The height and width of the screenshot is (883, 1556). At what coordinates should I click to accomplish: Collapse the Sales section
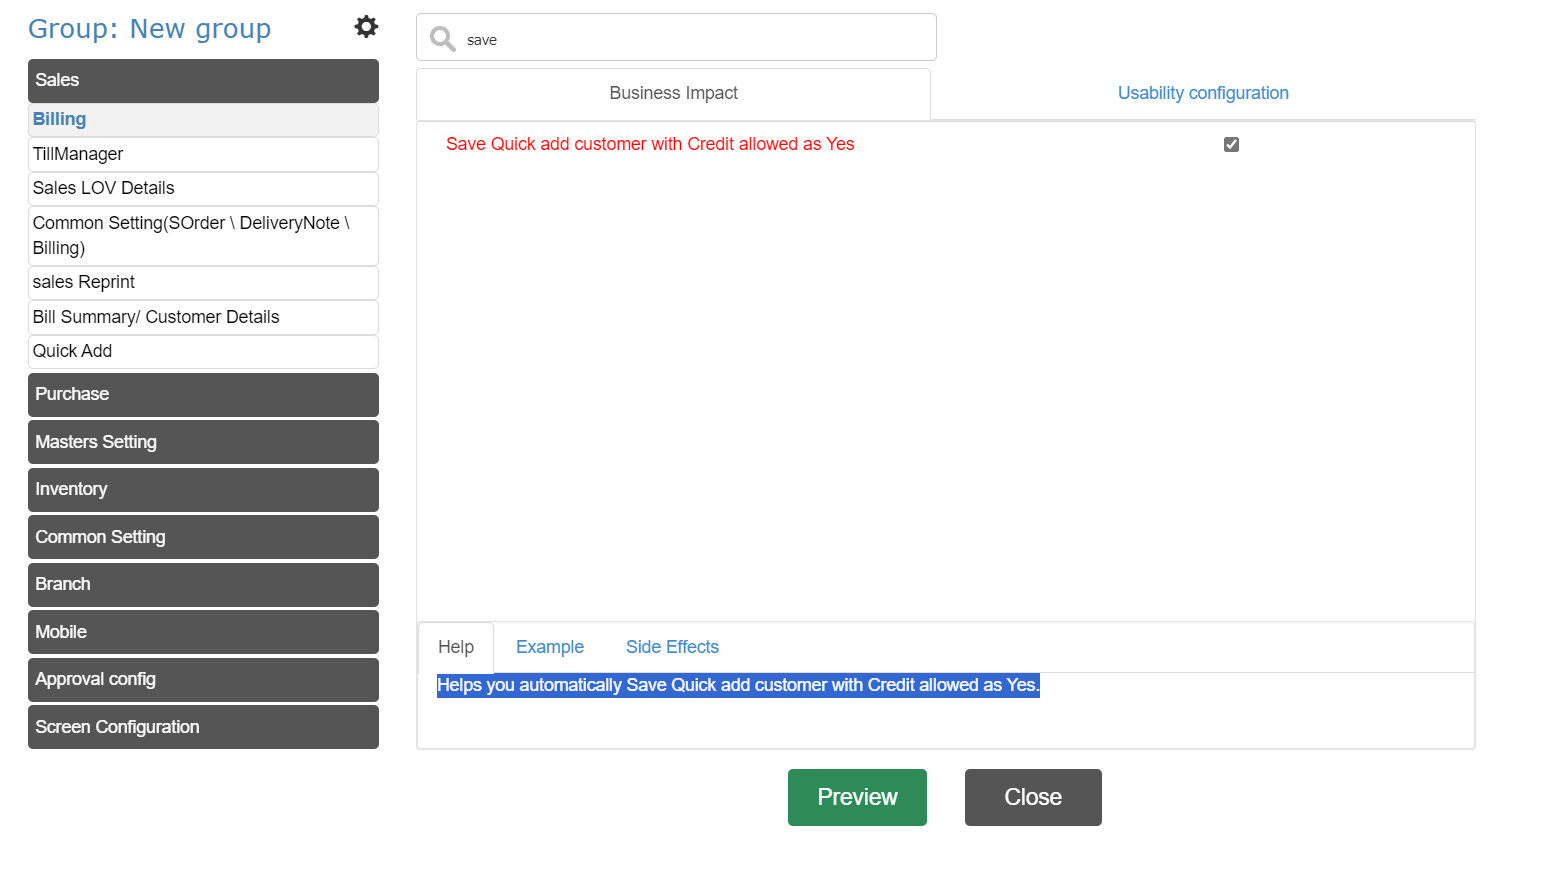click(203, 80)
